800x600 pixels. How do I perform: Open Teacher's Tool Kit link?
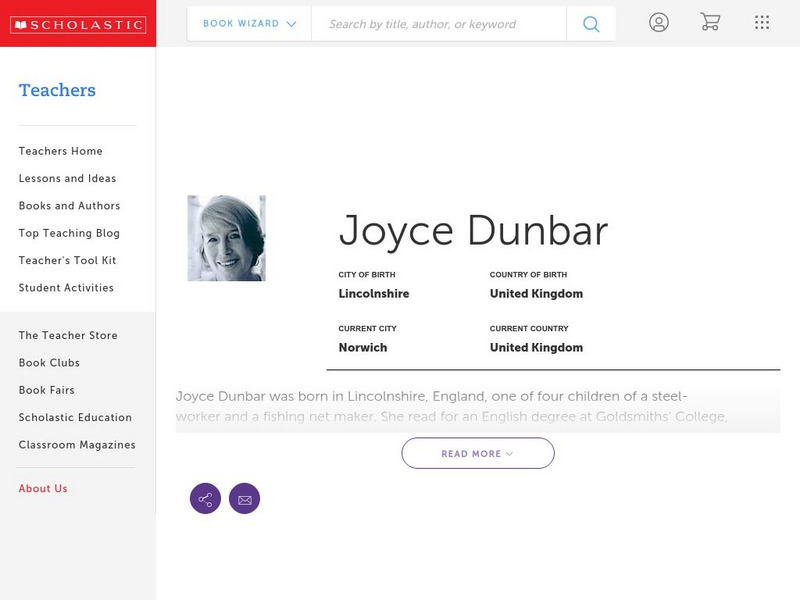click(x=67, y=260)
